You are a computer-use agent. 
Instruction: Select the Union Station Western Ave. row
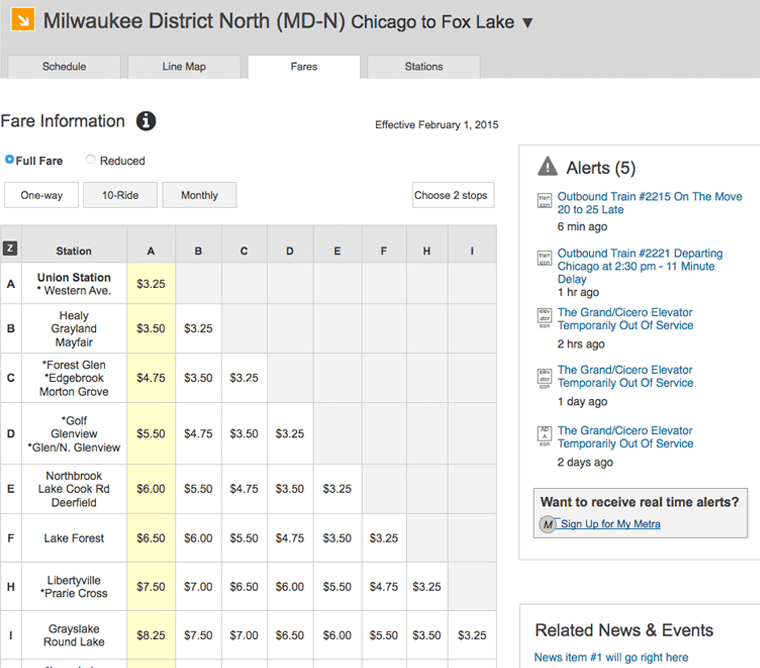point(248,284)
